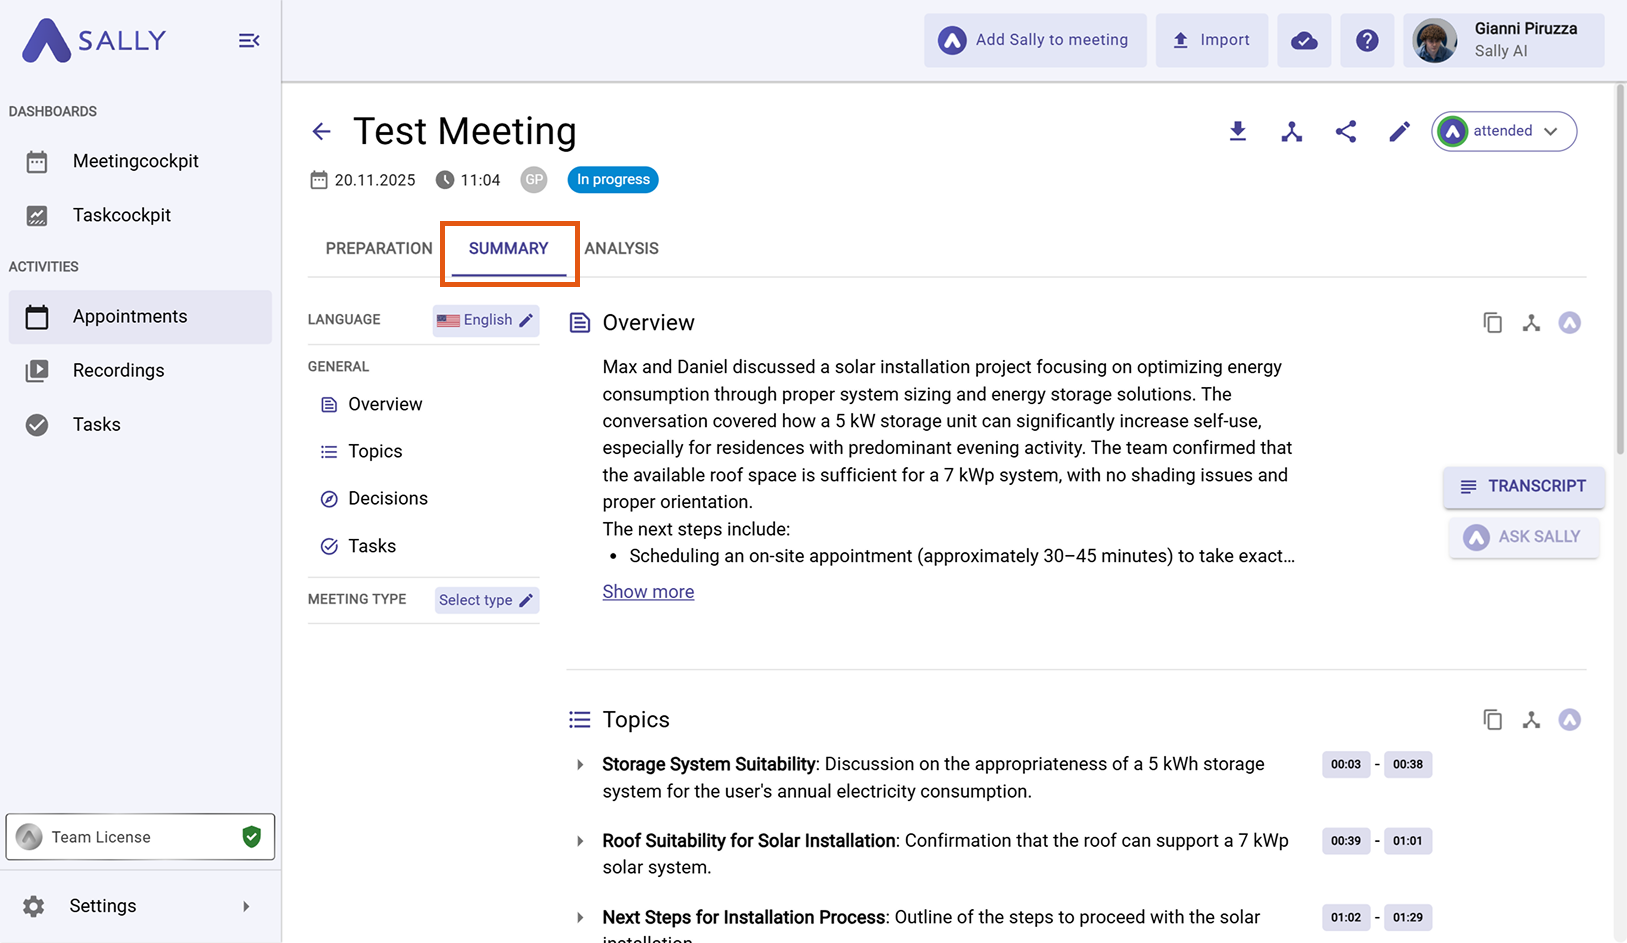Change the English language setting
The width and height of the screenshot is (1627, 943).
(x=486, y=320)
